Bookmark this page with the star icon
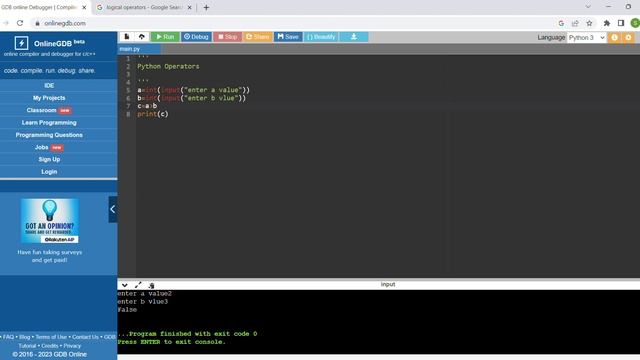The image size is (640, 360). tap(589, 23)
